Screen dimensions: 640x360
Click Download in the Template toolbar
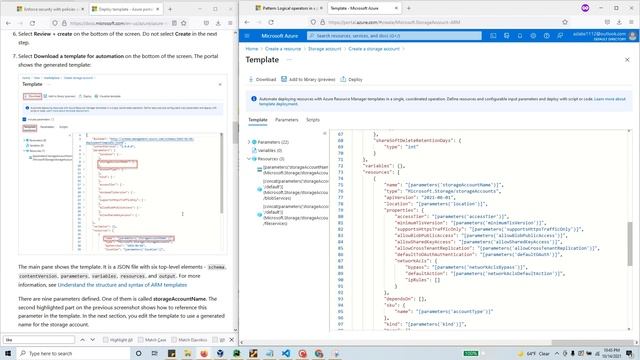(x=262, y=80)
